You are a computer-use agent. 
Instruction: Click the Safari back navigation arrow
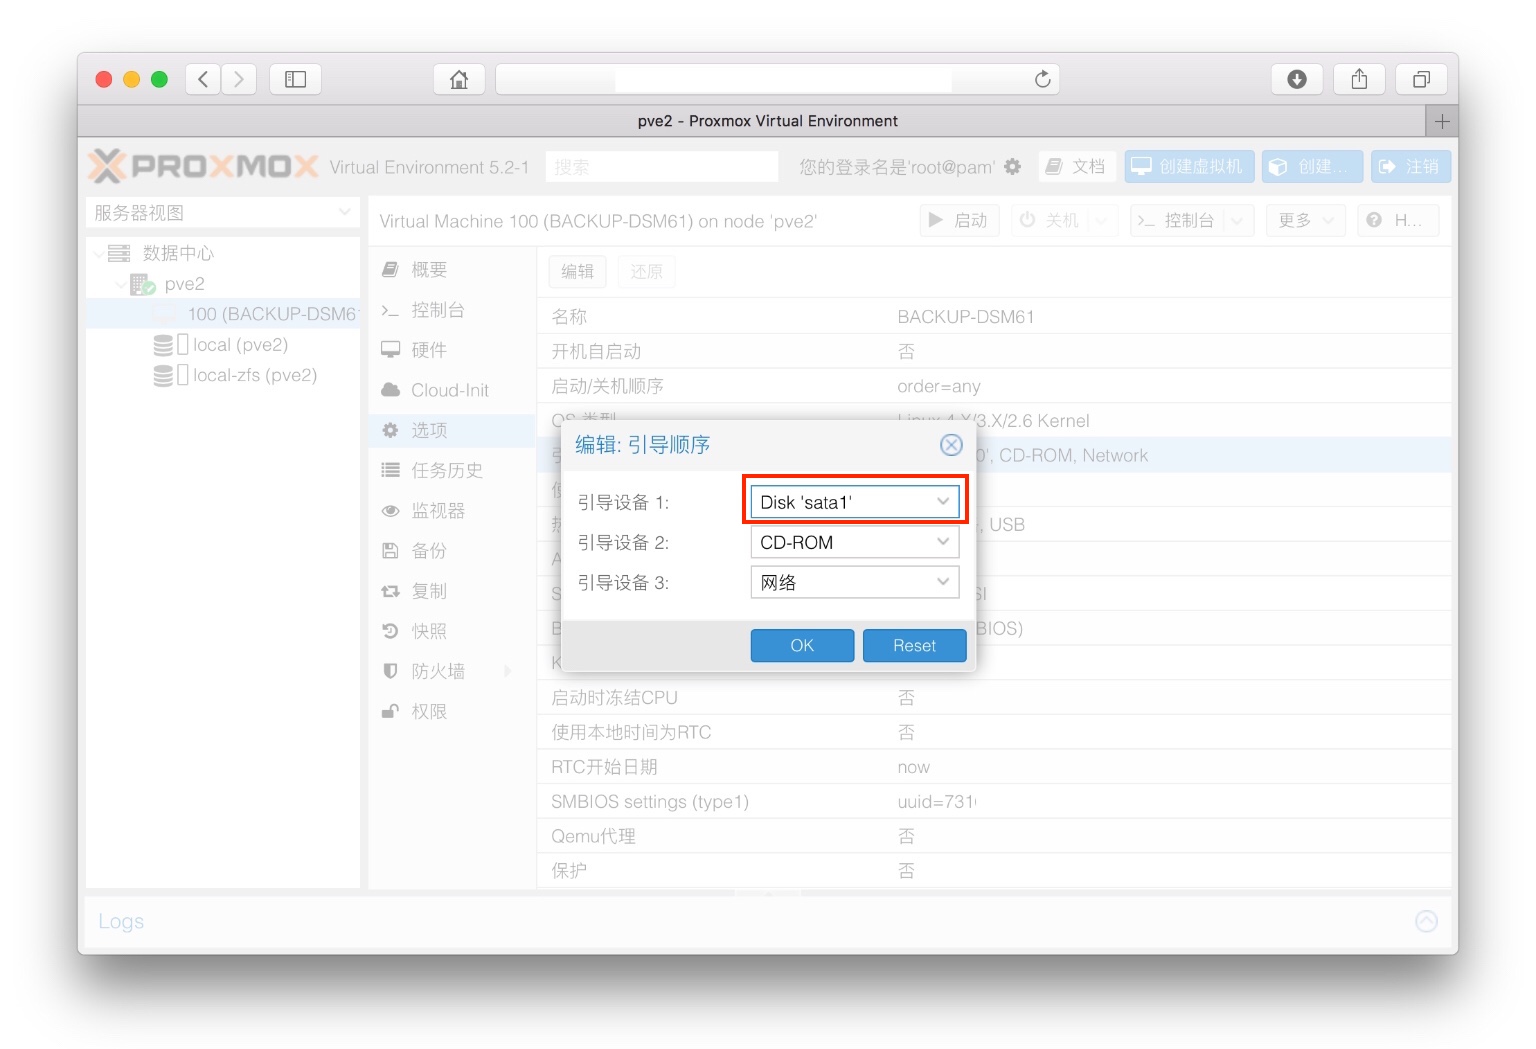203,79
